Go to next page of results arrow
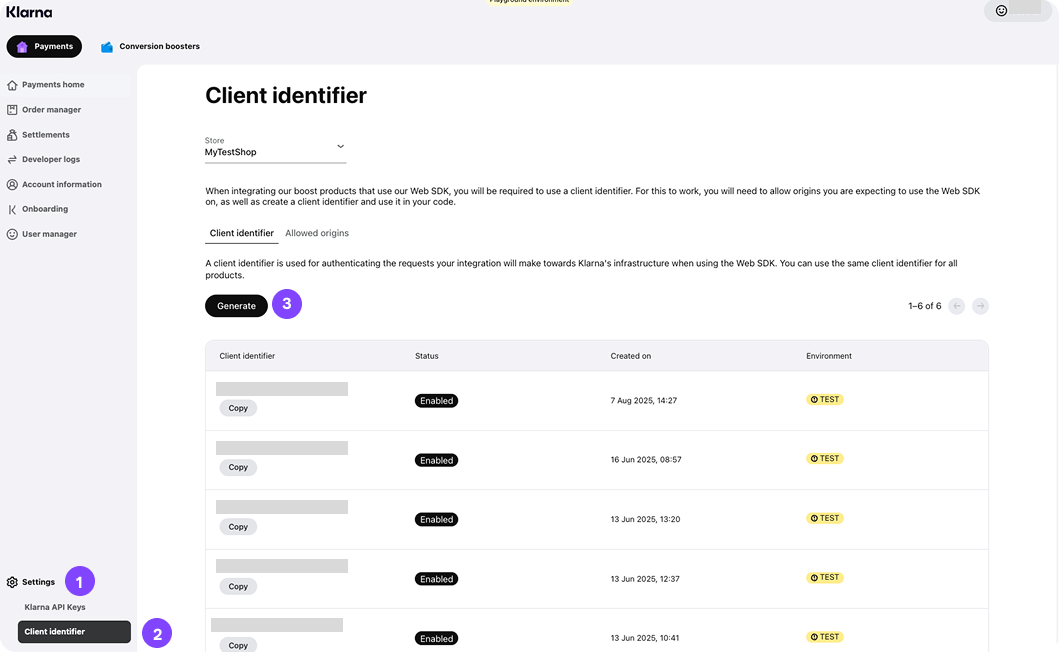Image resolution: width=1059 pixels, height=652 pixels. pyautogui.click(x=980, y=306)
